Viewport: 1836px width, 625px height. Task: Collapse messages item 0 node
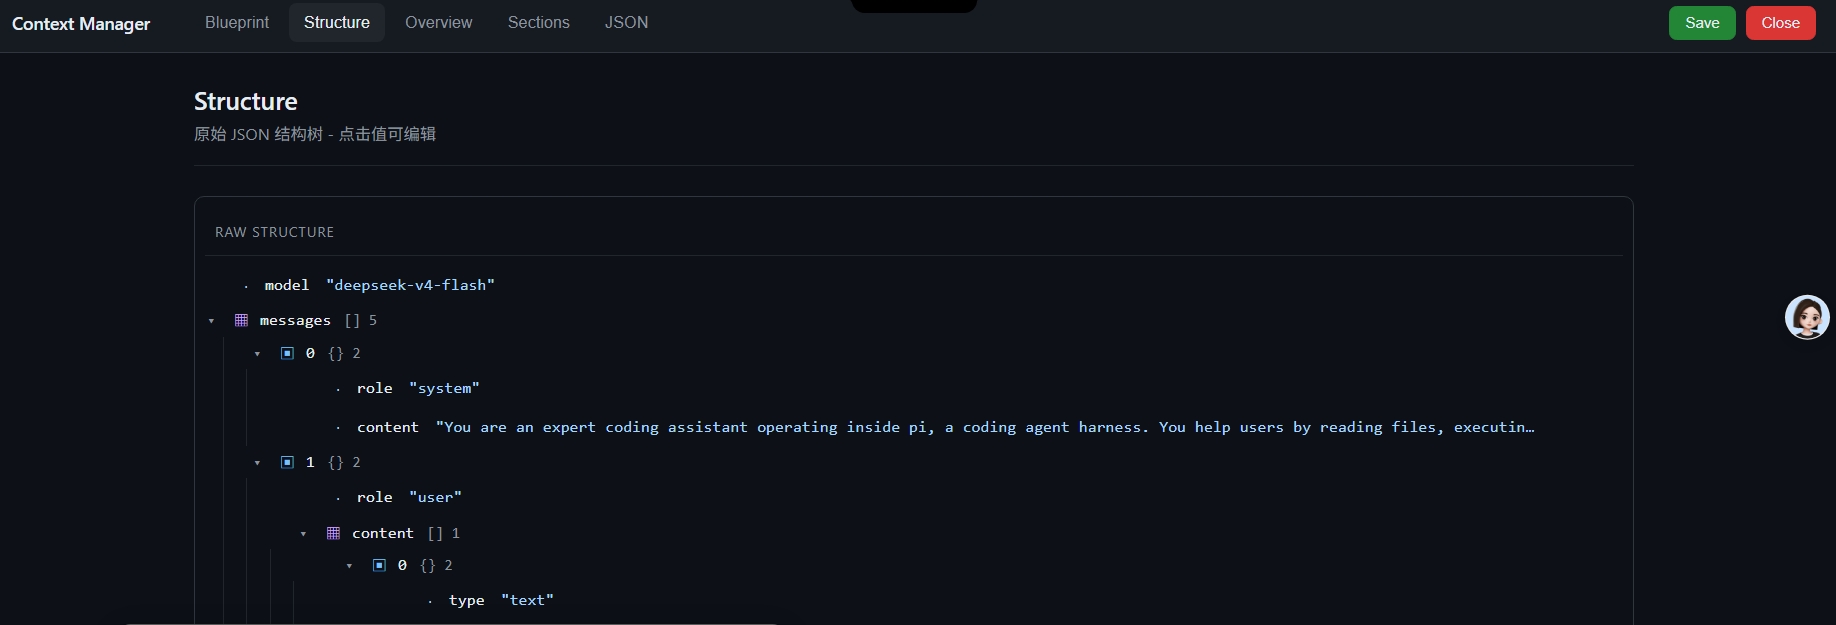click(257, 354)
